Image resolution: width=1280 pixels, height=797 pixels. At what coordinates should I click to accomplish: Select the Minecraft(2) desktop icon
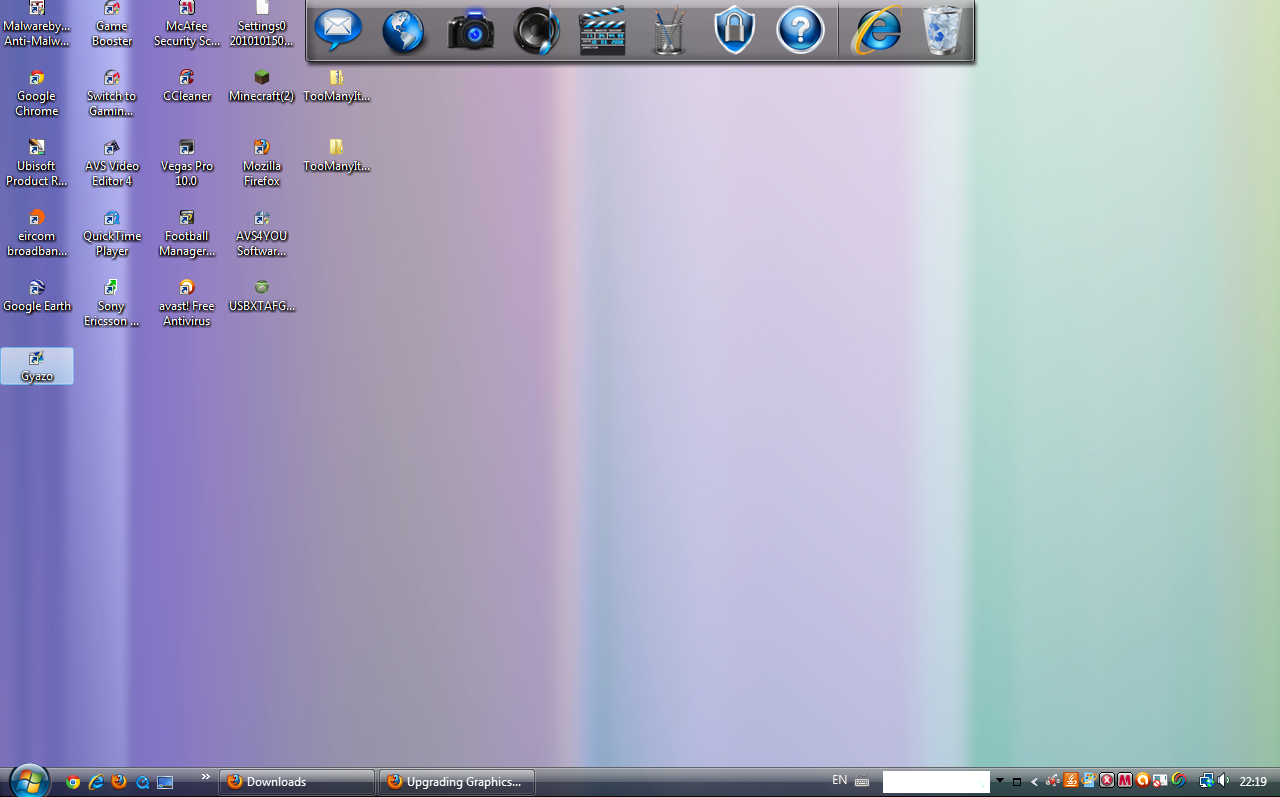click(262, 87)
